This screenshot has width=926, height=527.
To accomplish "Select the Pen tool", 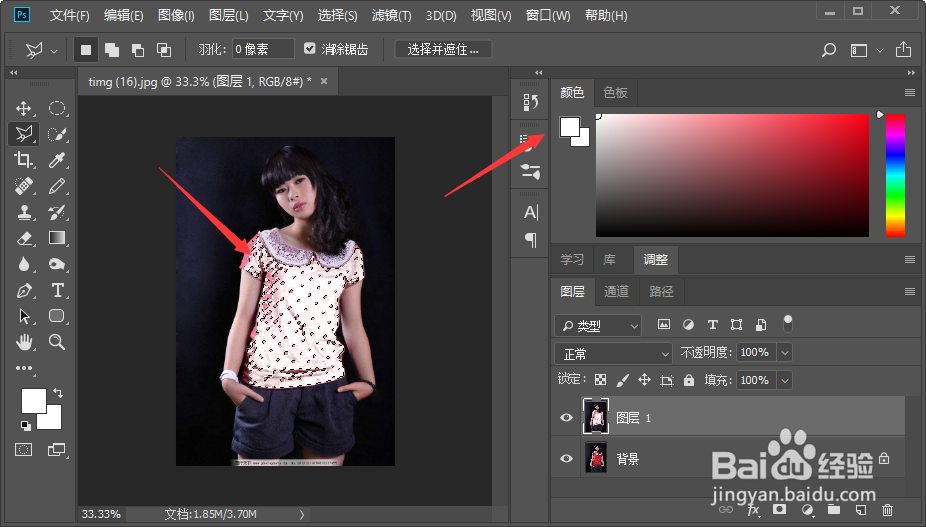I will [x=24, y=290].
